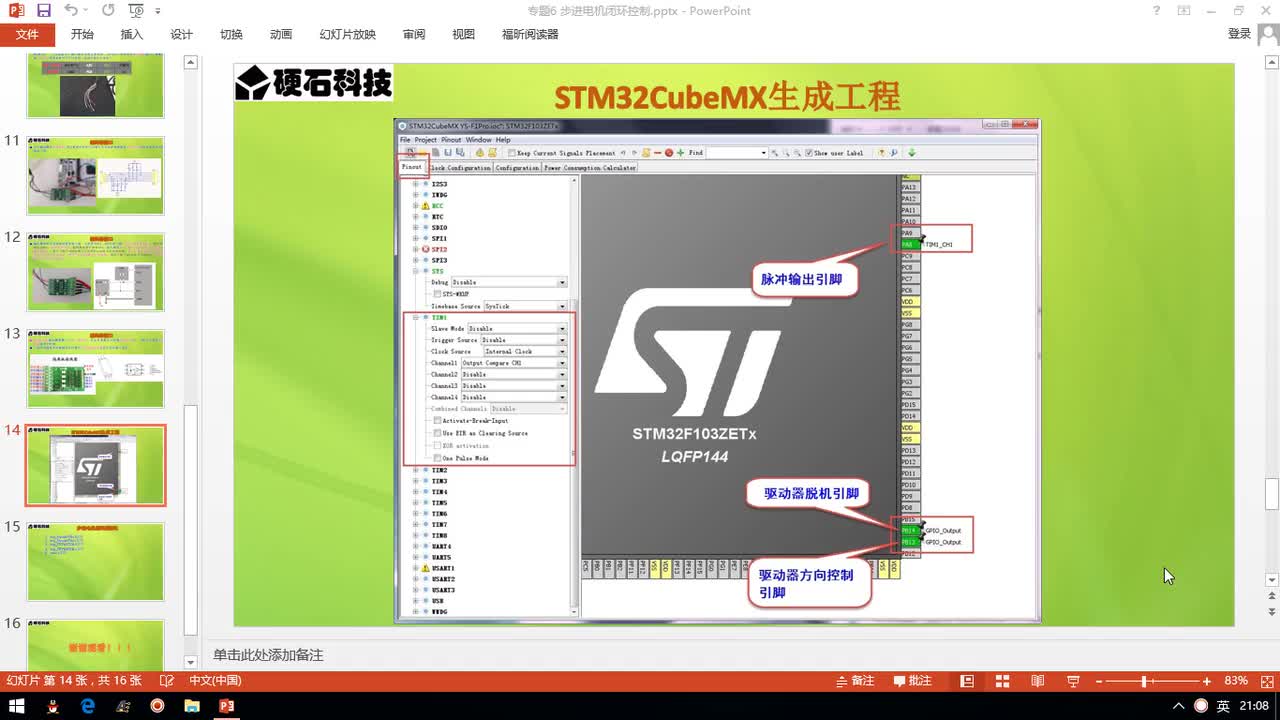
Task: Select slide 16 thumbnail
Action: 95,644
